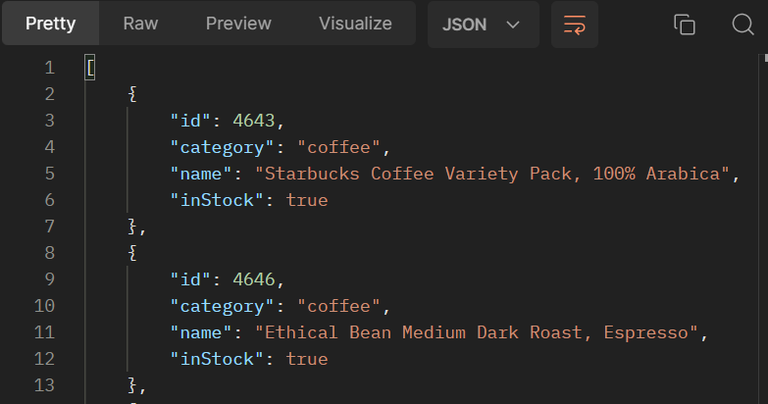768x404 pixels.
Task: Click the "id" key on line 9
Action: (191, 280)
